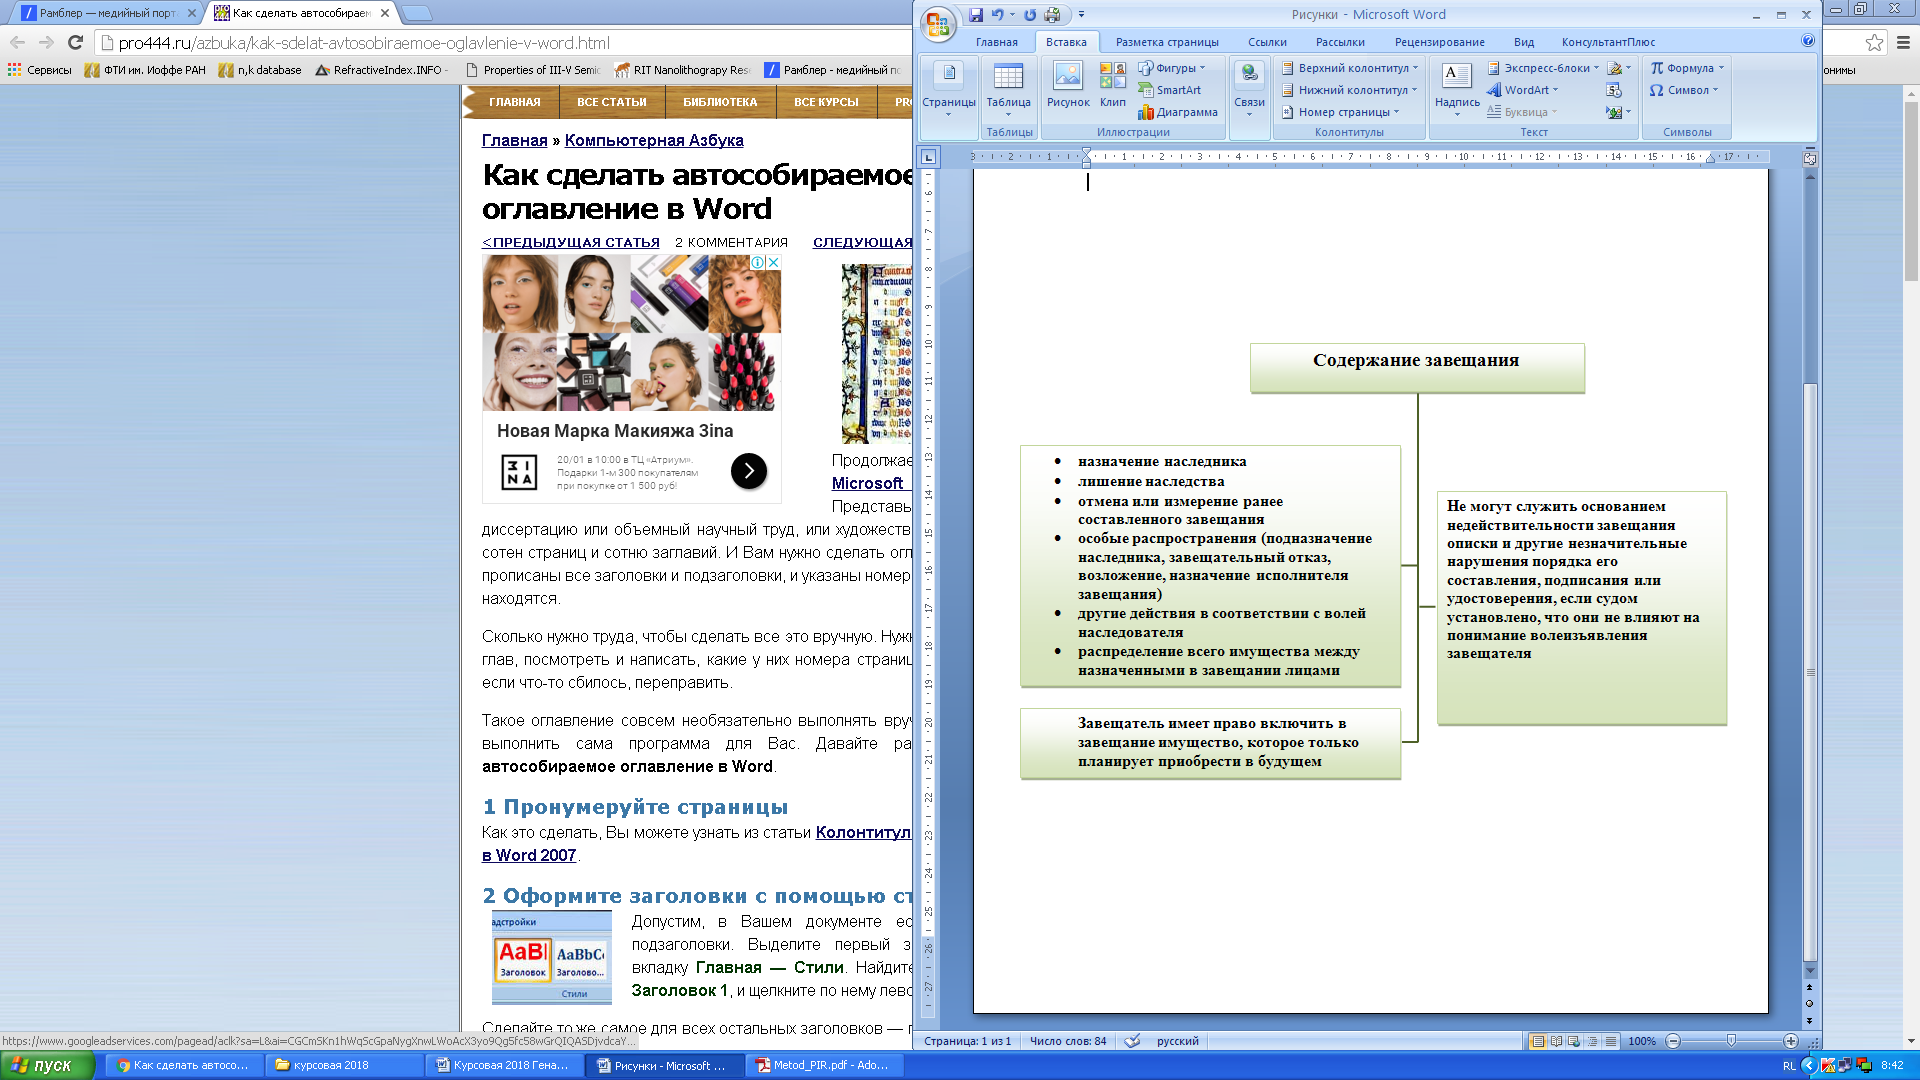Switch to Full Screen Reading view button
Viewport: 1920px width, 1080px height.
pos(1556,1041)
